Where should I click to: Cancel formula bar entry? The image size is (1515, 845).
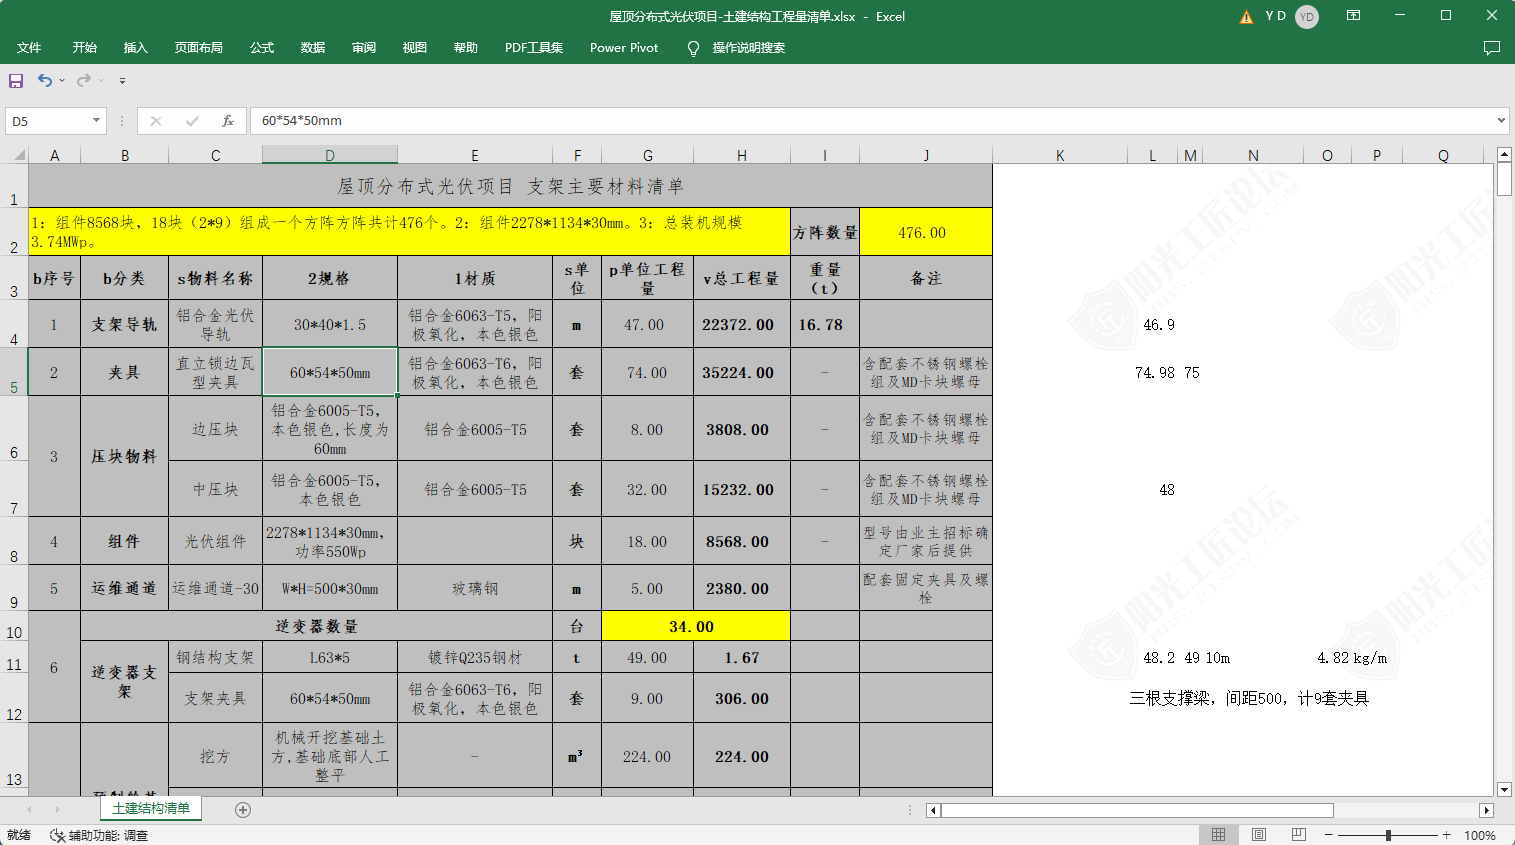pos(156,121)
